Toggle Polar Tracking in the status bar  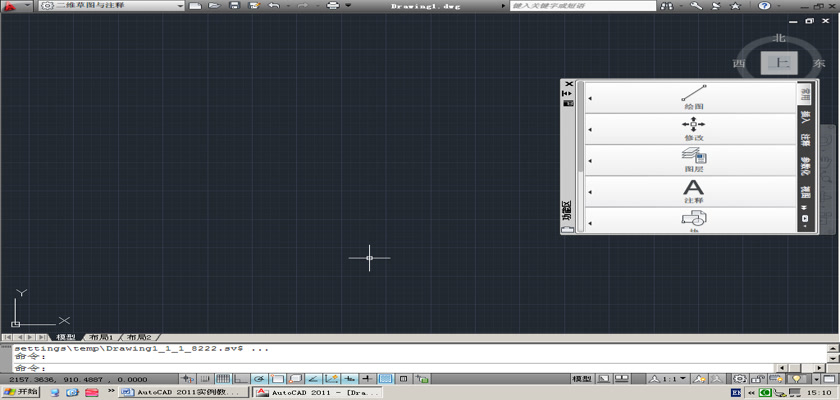pyautogui.click(x=259, y=379)
